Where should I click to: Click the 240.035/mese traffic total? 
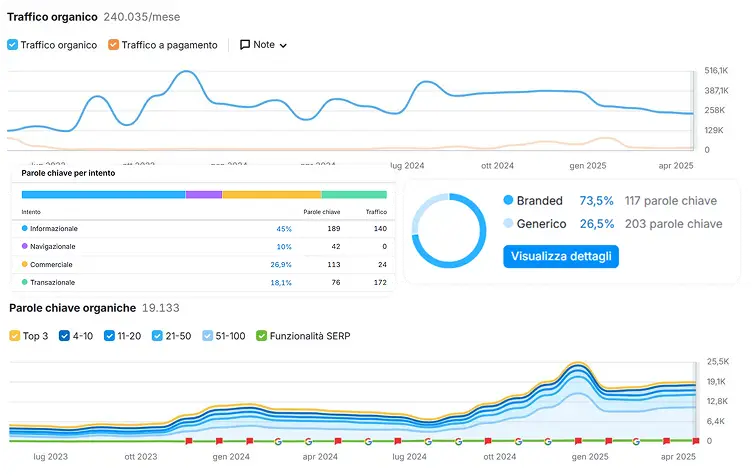(142, 17)
